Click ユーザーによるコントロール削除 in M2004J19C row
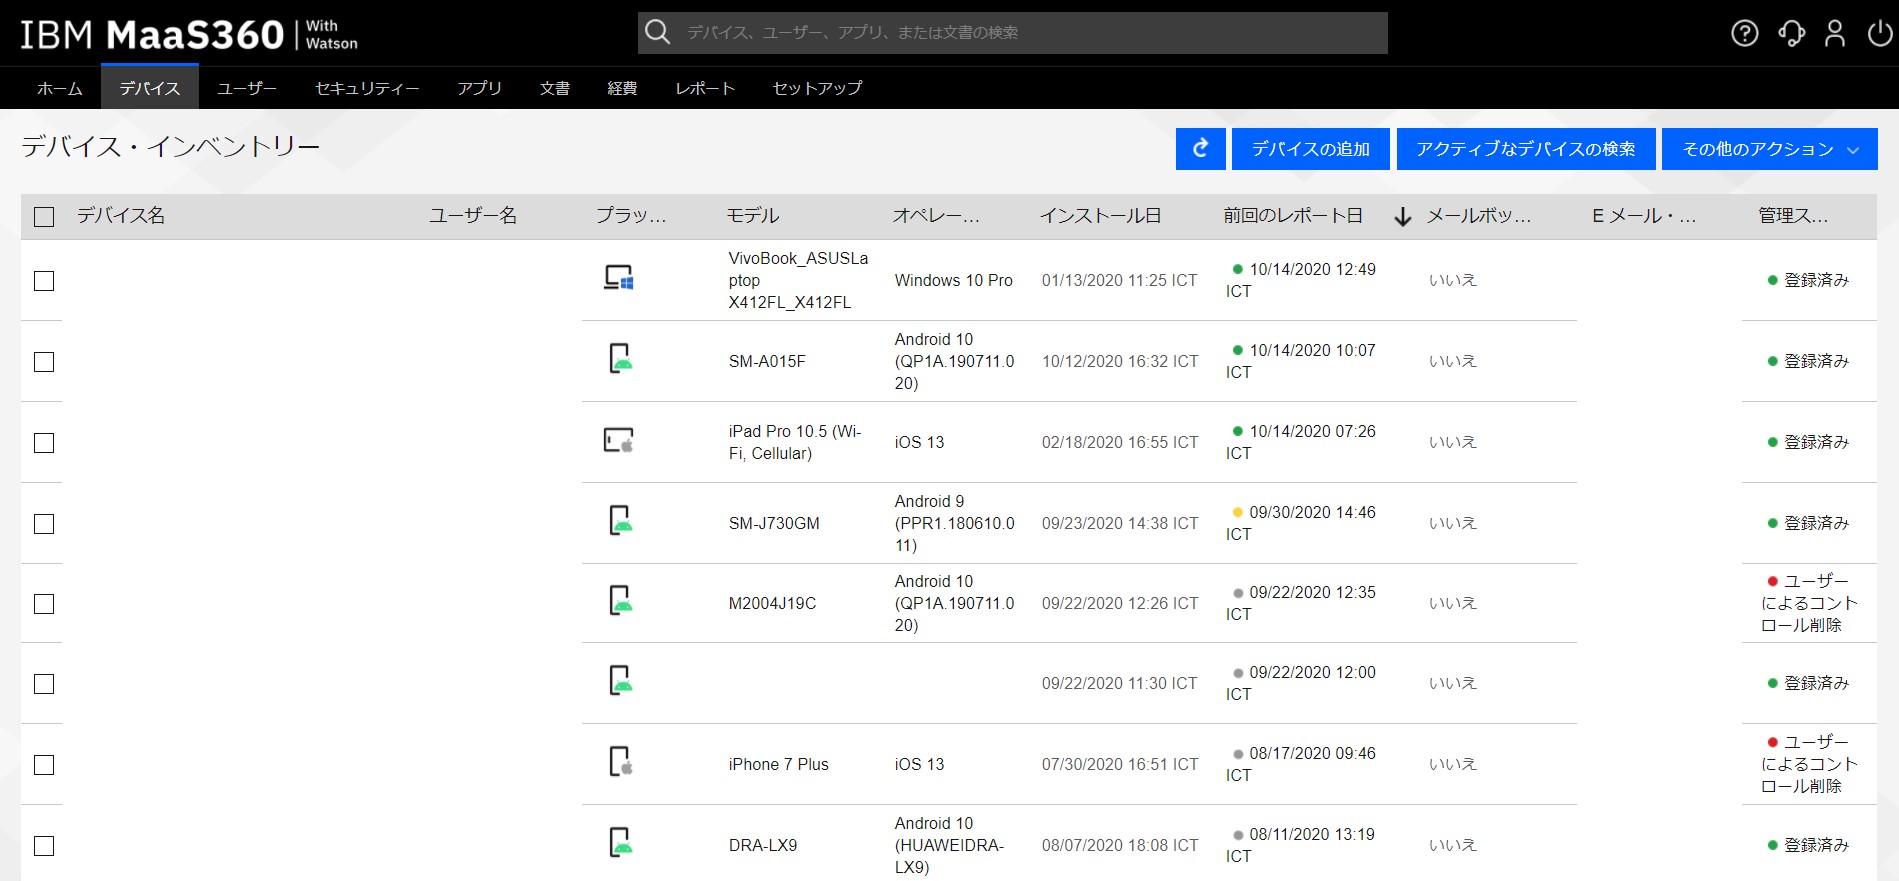Image resolution: width=1899 pixels, height=881 pixels. (x=1809, y=603)
